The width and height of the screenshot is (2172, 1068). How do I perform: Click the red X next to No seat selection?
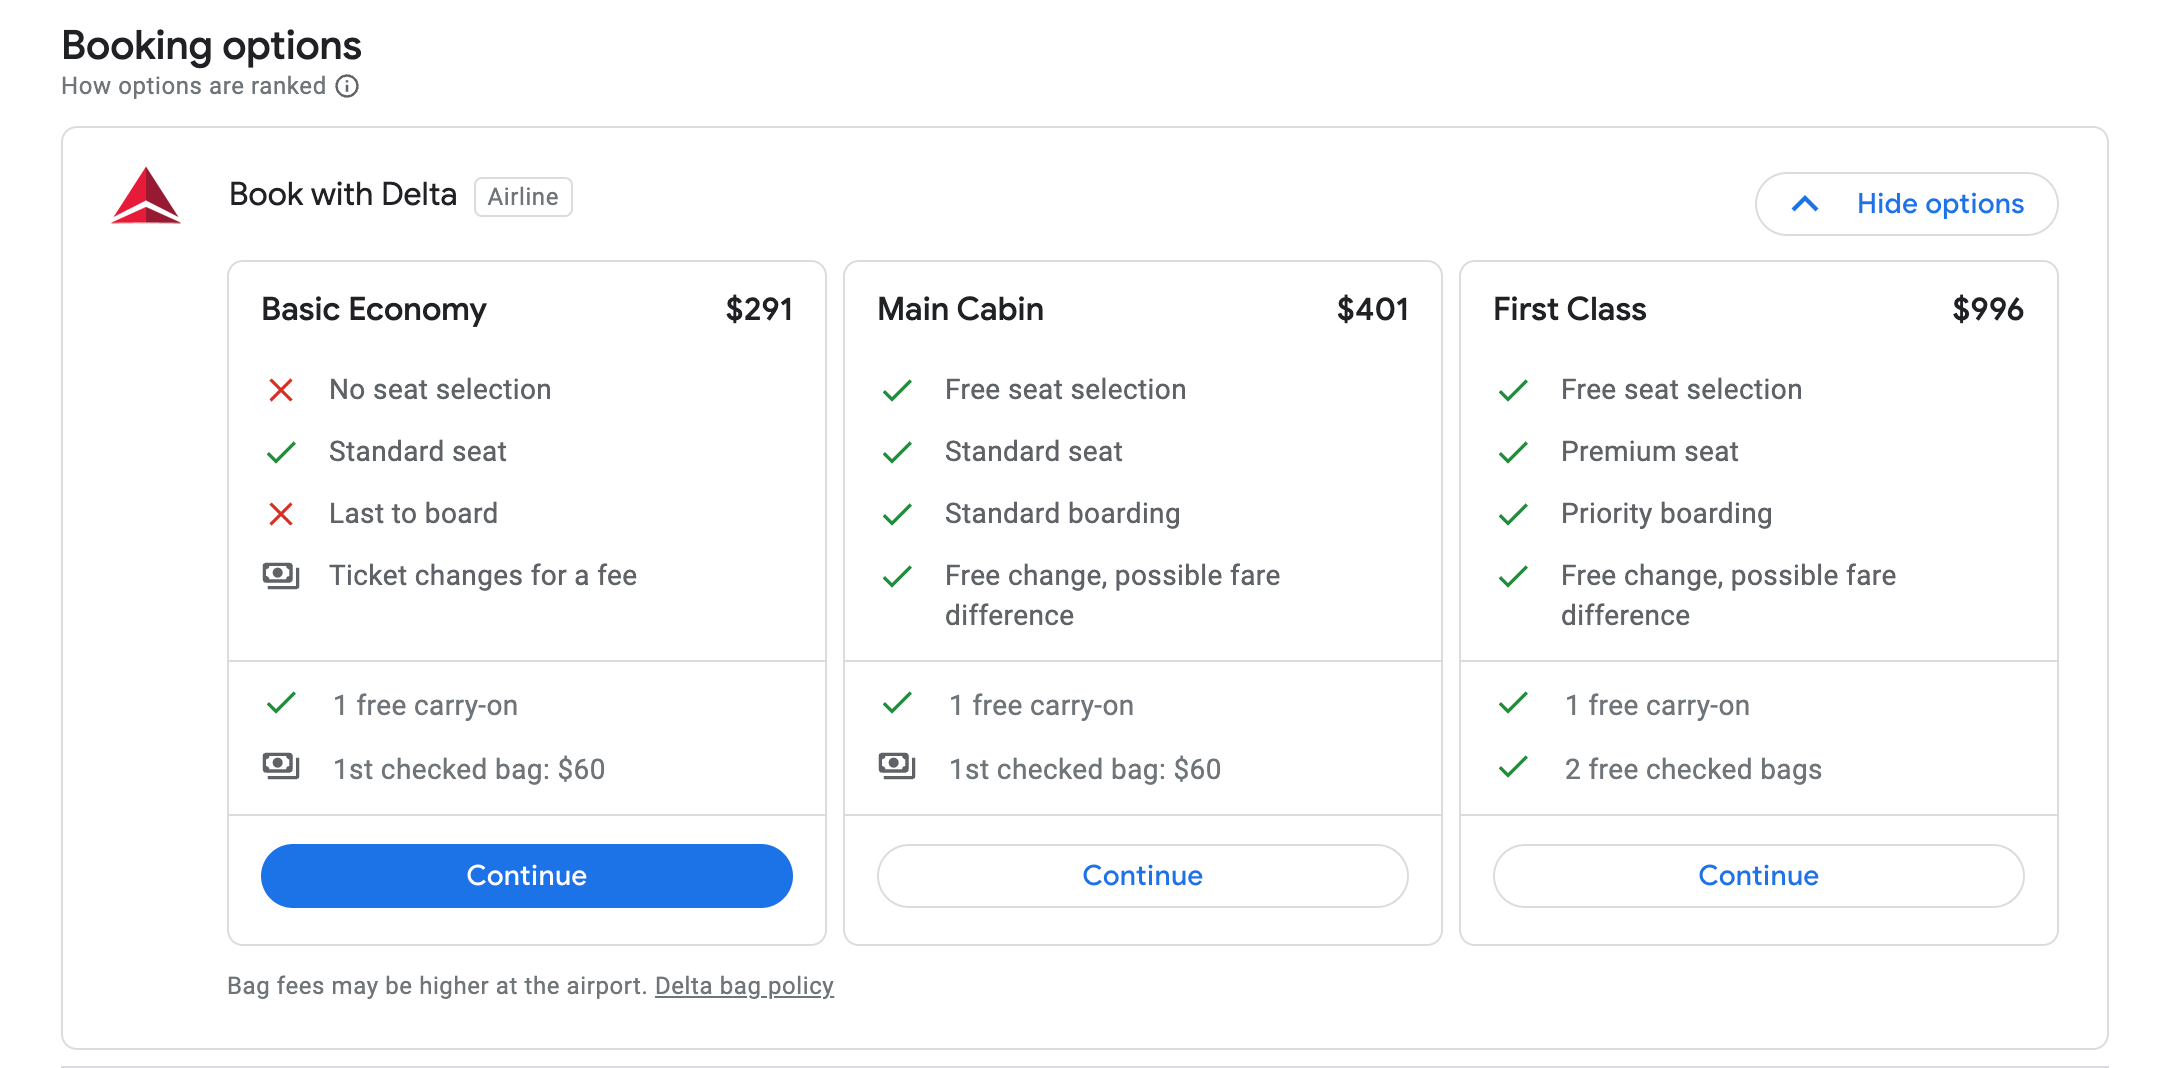coord(281,390)
